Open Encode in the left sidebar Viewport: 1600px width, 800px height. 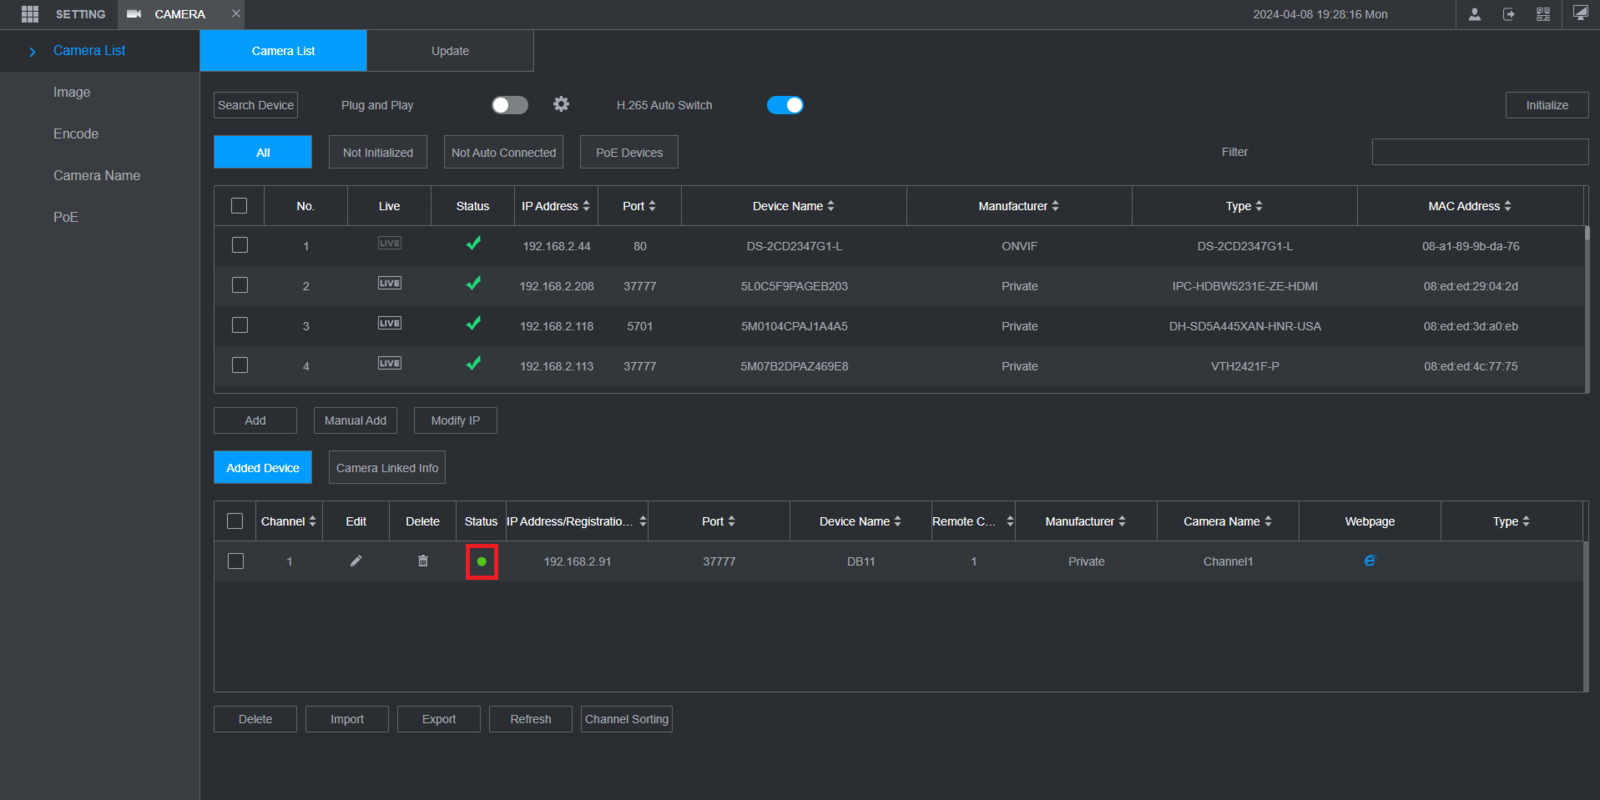click(x=76, y=134)
